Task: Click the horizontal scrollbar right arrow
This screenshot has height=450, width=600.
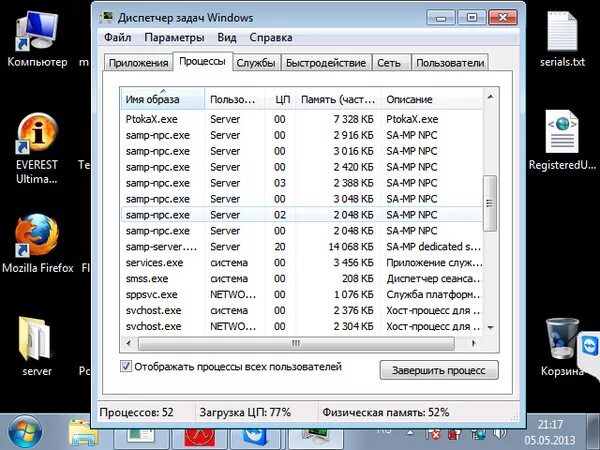Action: click(474, 343)
